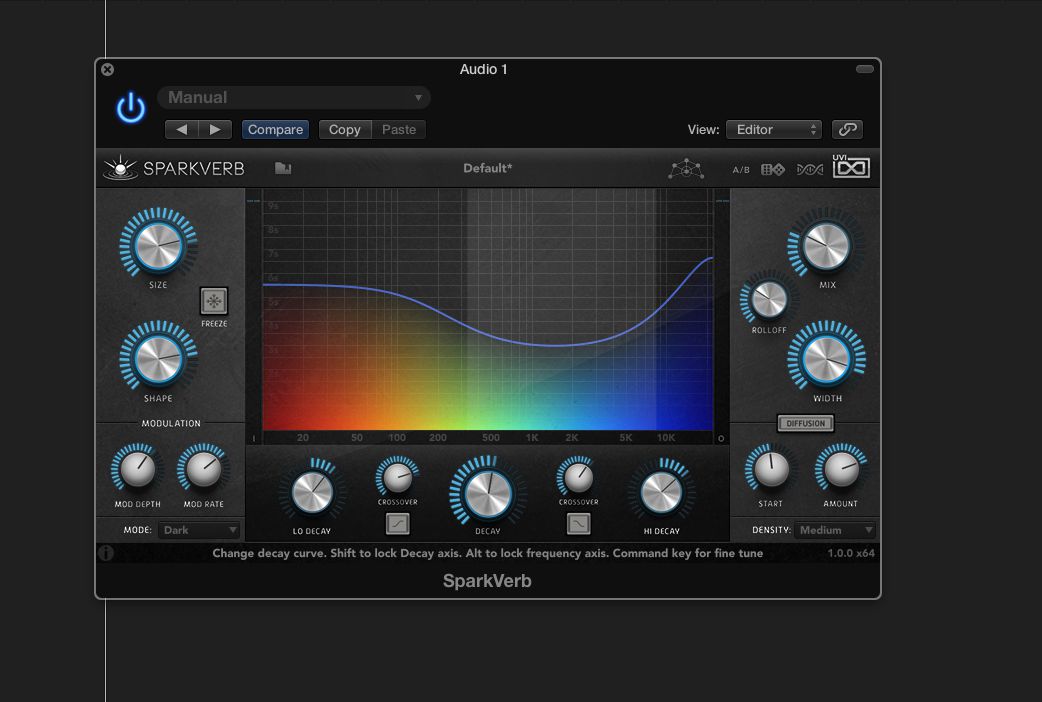Click the Shape knob

158,358
